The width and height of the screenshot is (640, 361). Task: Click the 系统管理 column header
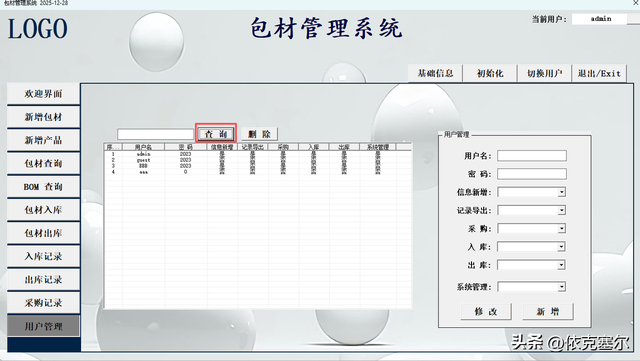pyautogui.click(x=378, y=147)
